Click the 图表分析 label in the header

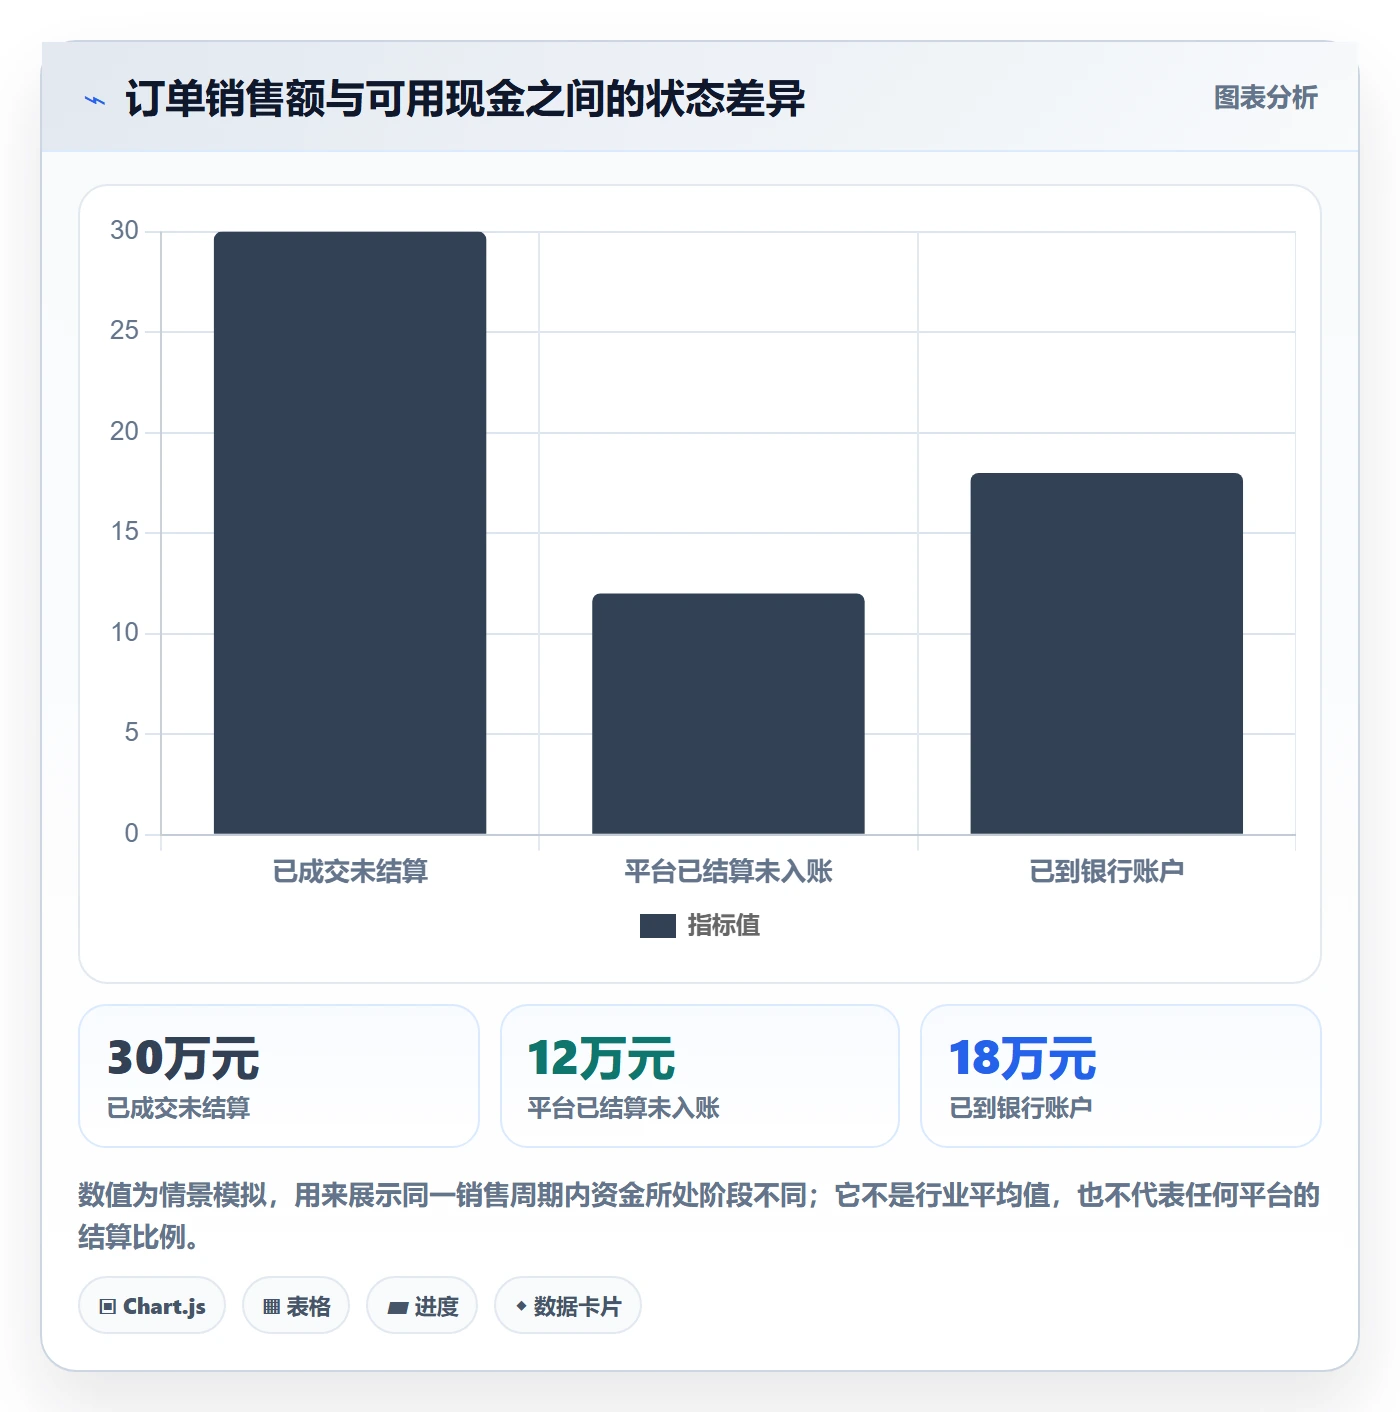point(1265,98)
